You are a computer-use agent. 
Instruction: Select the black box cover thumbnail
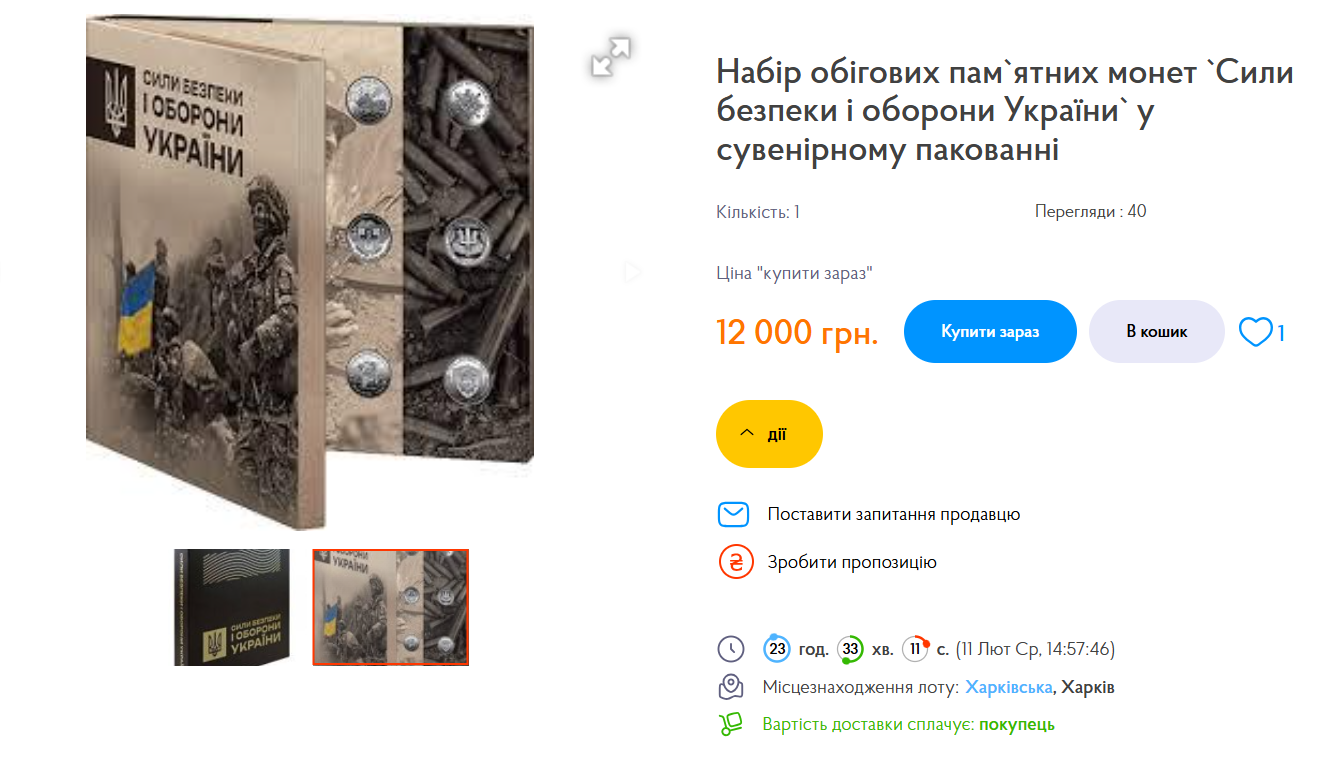(x=232, y=607)
